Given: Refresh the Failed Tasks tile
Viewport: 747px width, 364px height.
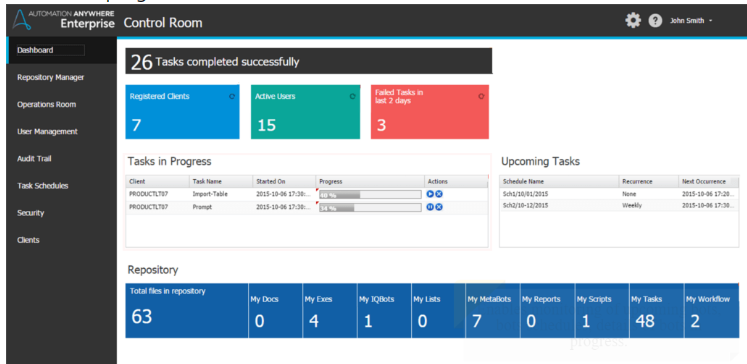Looking at the screenshot, I should pos(481,96).
